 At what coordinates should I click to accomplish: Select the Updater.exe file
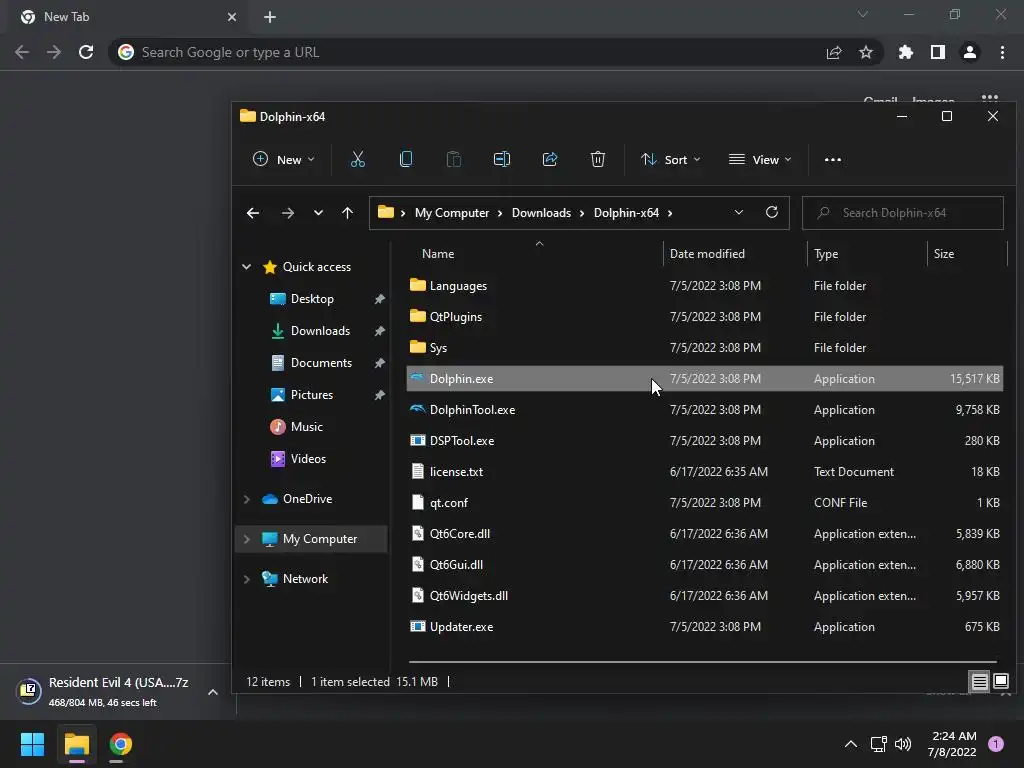coord(704,627)
